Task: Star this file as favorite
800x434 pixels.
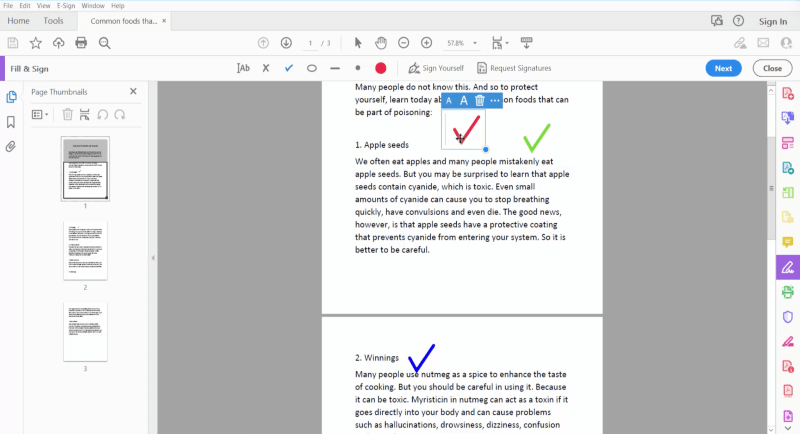Action: pyautogui.click(x=36, y=43)
